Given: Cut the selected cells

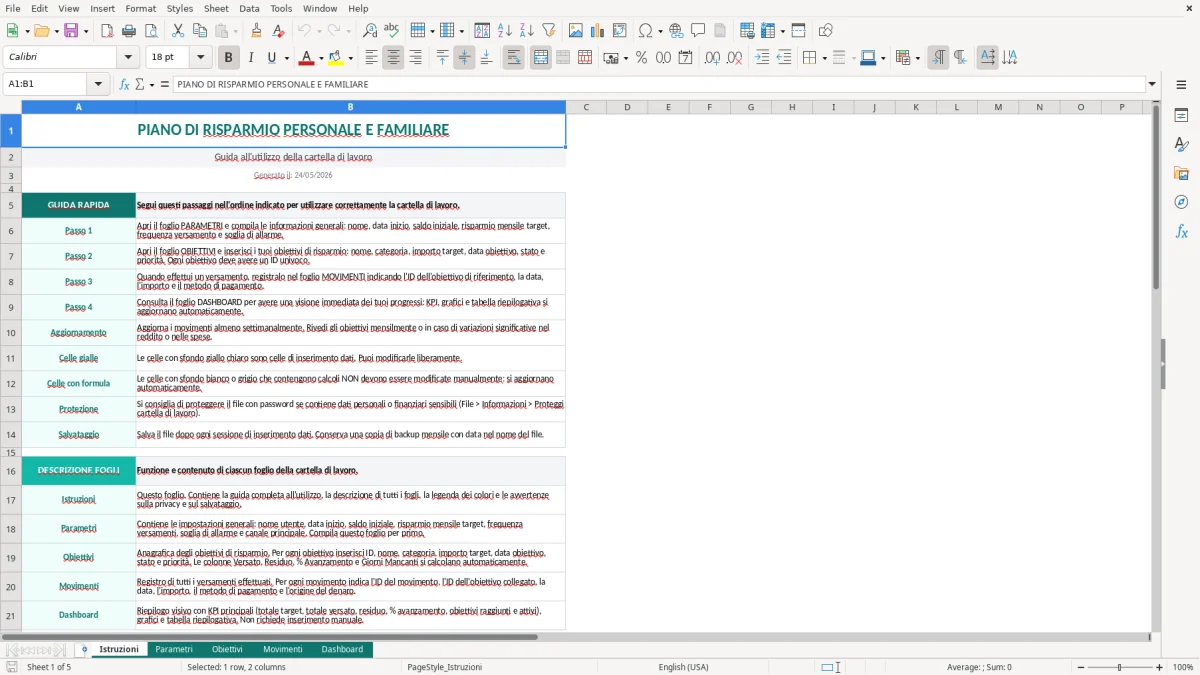Looking at the screenshot, I should pos(177,31).
